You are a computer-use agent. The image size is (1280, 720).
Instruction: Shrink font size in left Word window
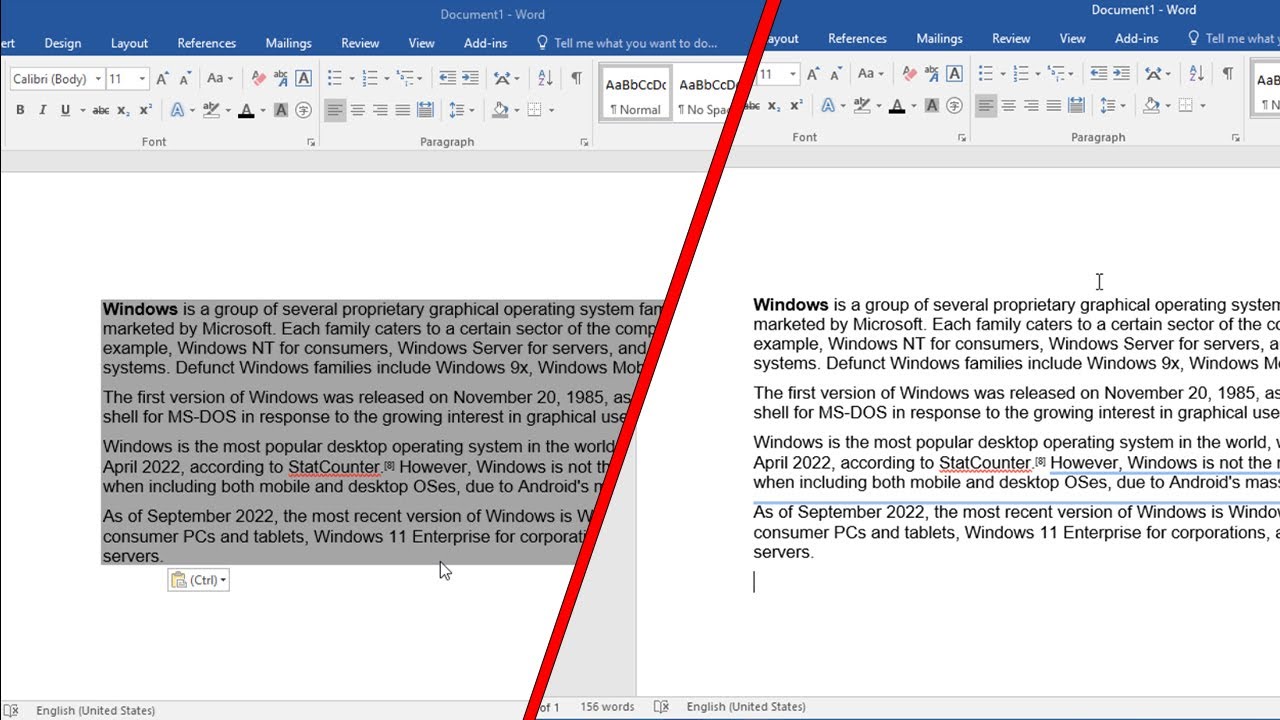click(185, 78)
